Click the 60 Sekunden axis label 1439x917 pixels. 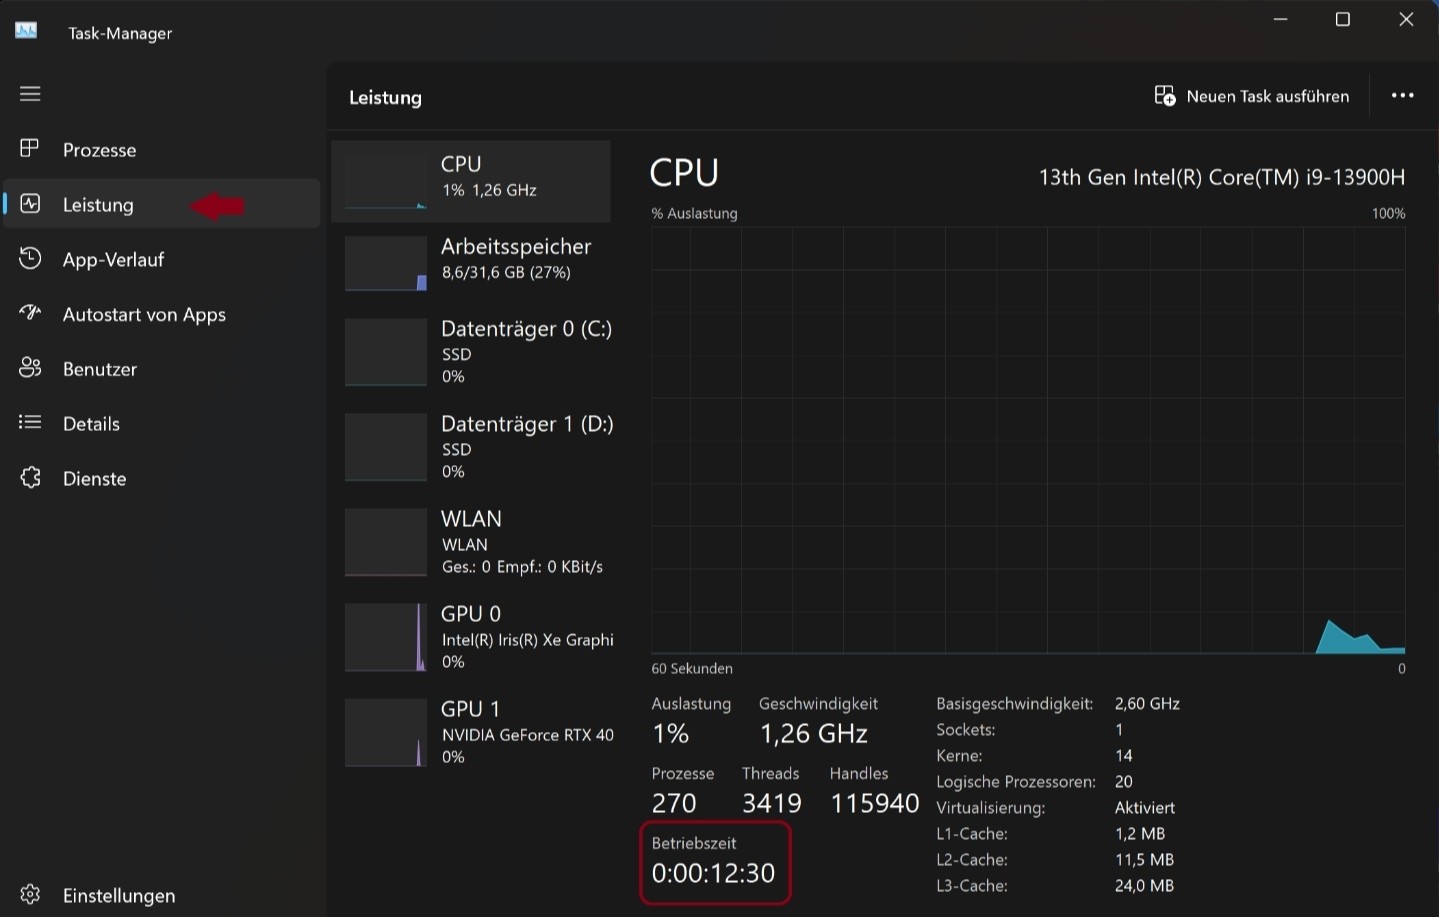click(x=692, y=669)
